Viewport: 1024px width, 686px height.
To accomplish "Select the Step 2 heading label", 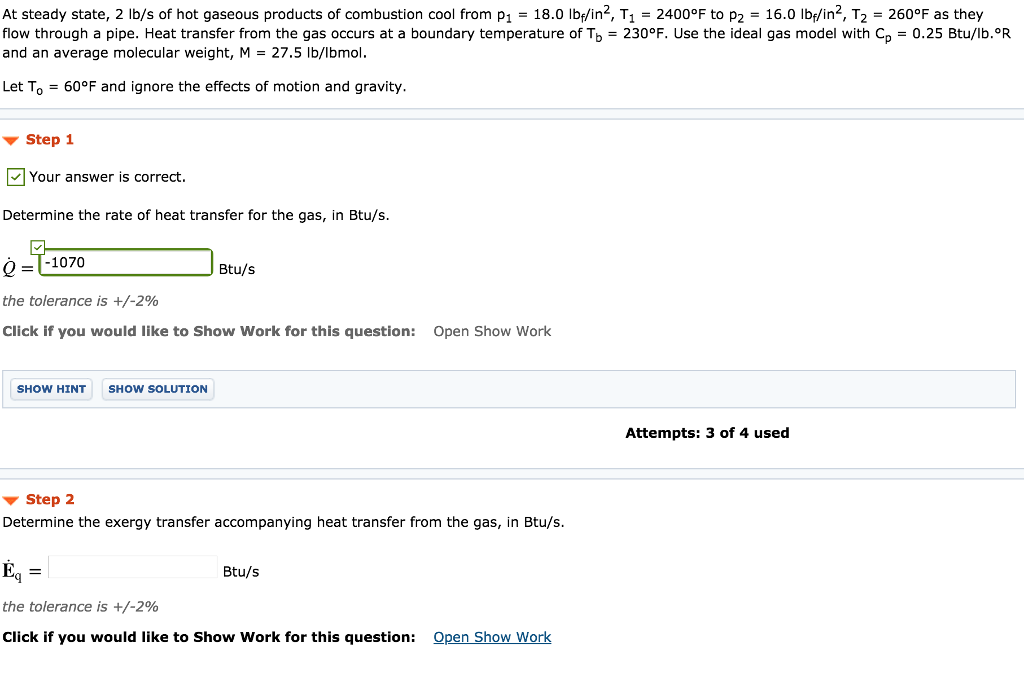I will [x=47, y=499].
